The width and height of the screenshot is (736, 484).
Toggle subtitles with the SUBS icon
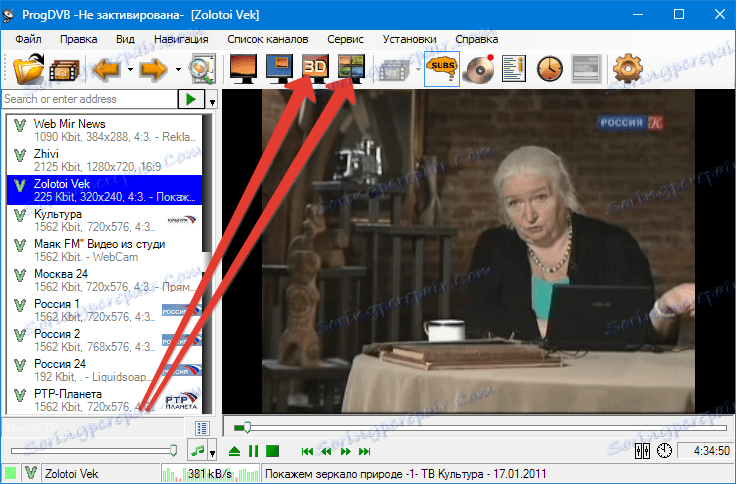coord(442,69)
